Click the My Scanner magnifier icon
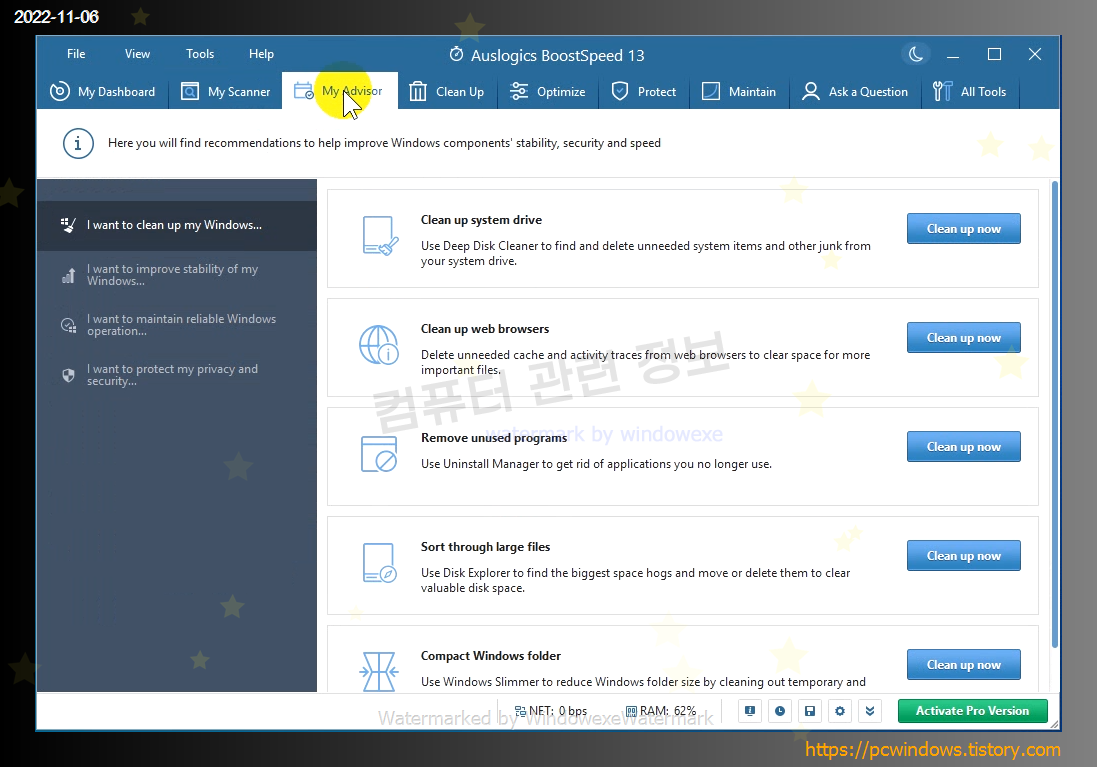 click(x=190, y=92)
